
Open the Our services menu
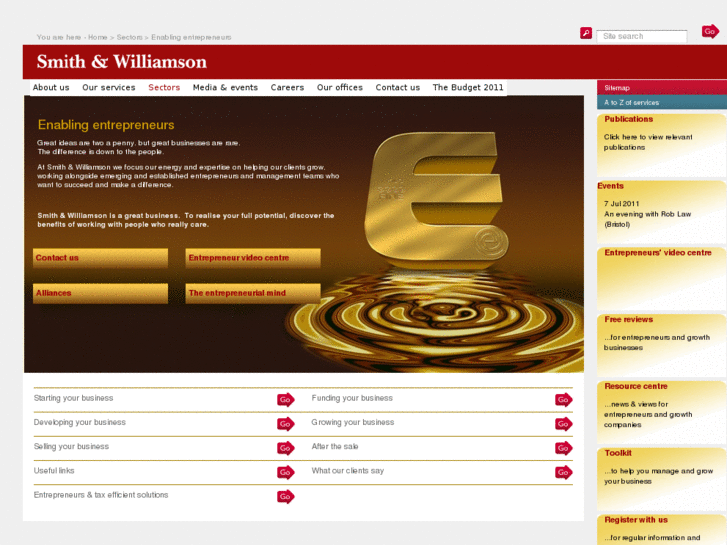pos(109,87)
